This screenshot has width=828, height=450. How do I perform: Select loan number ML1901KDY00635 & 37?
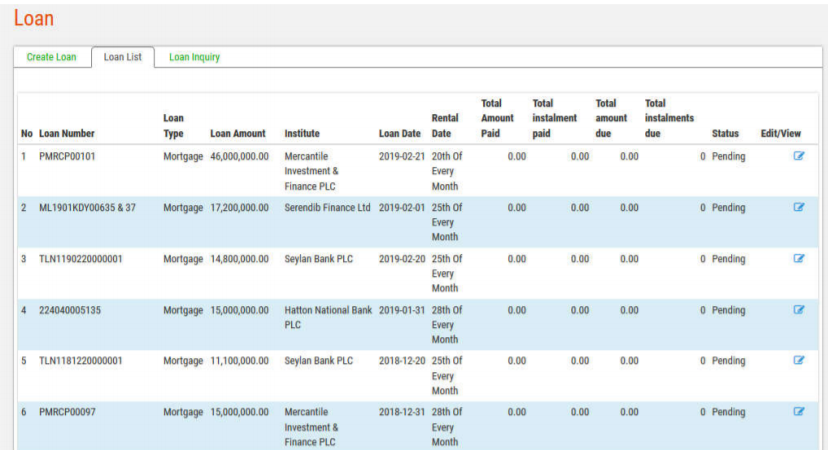pos(87,208)
